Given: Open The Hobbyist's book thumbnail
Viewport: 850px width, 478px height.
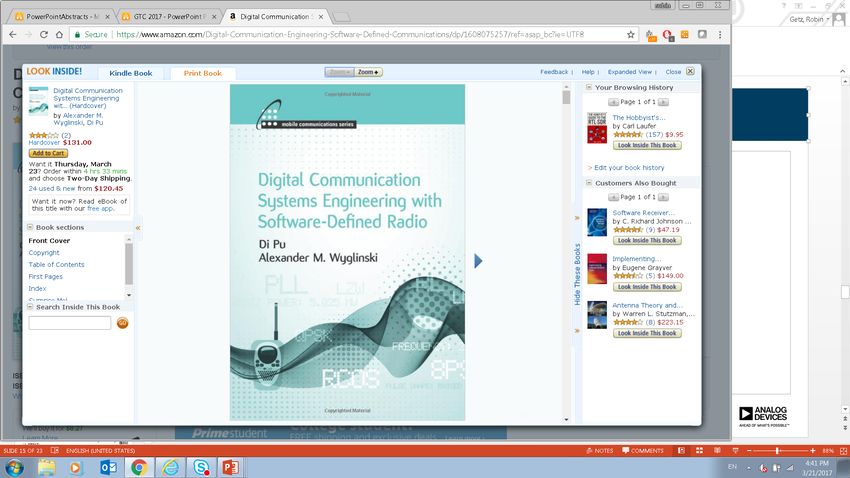Looking at the screenshot, I should [x=597, y=128].
